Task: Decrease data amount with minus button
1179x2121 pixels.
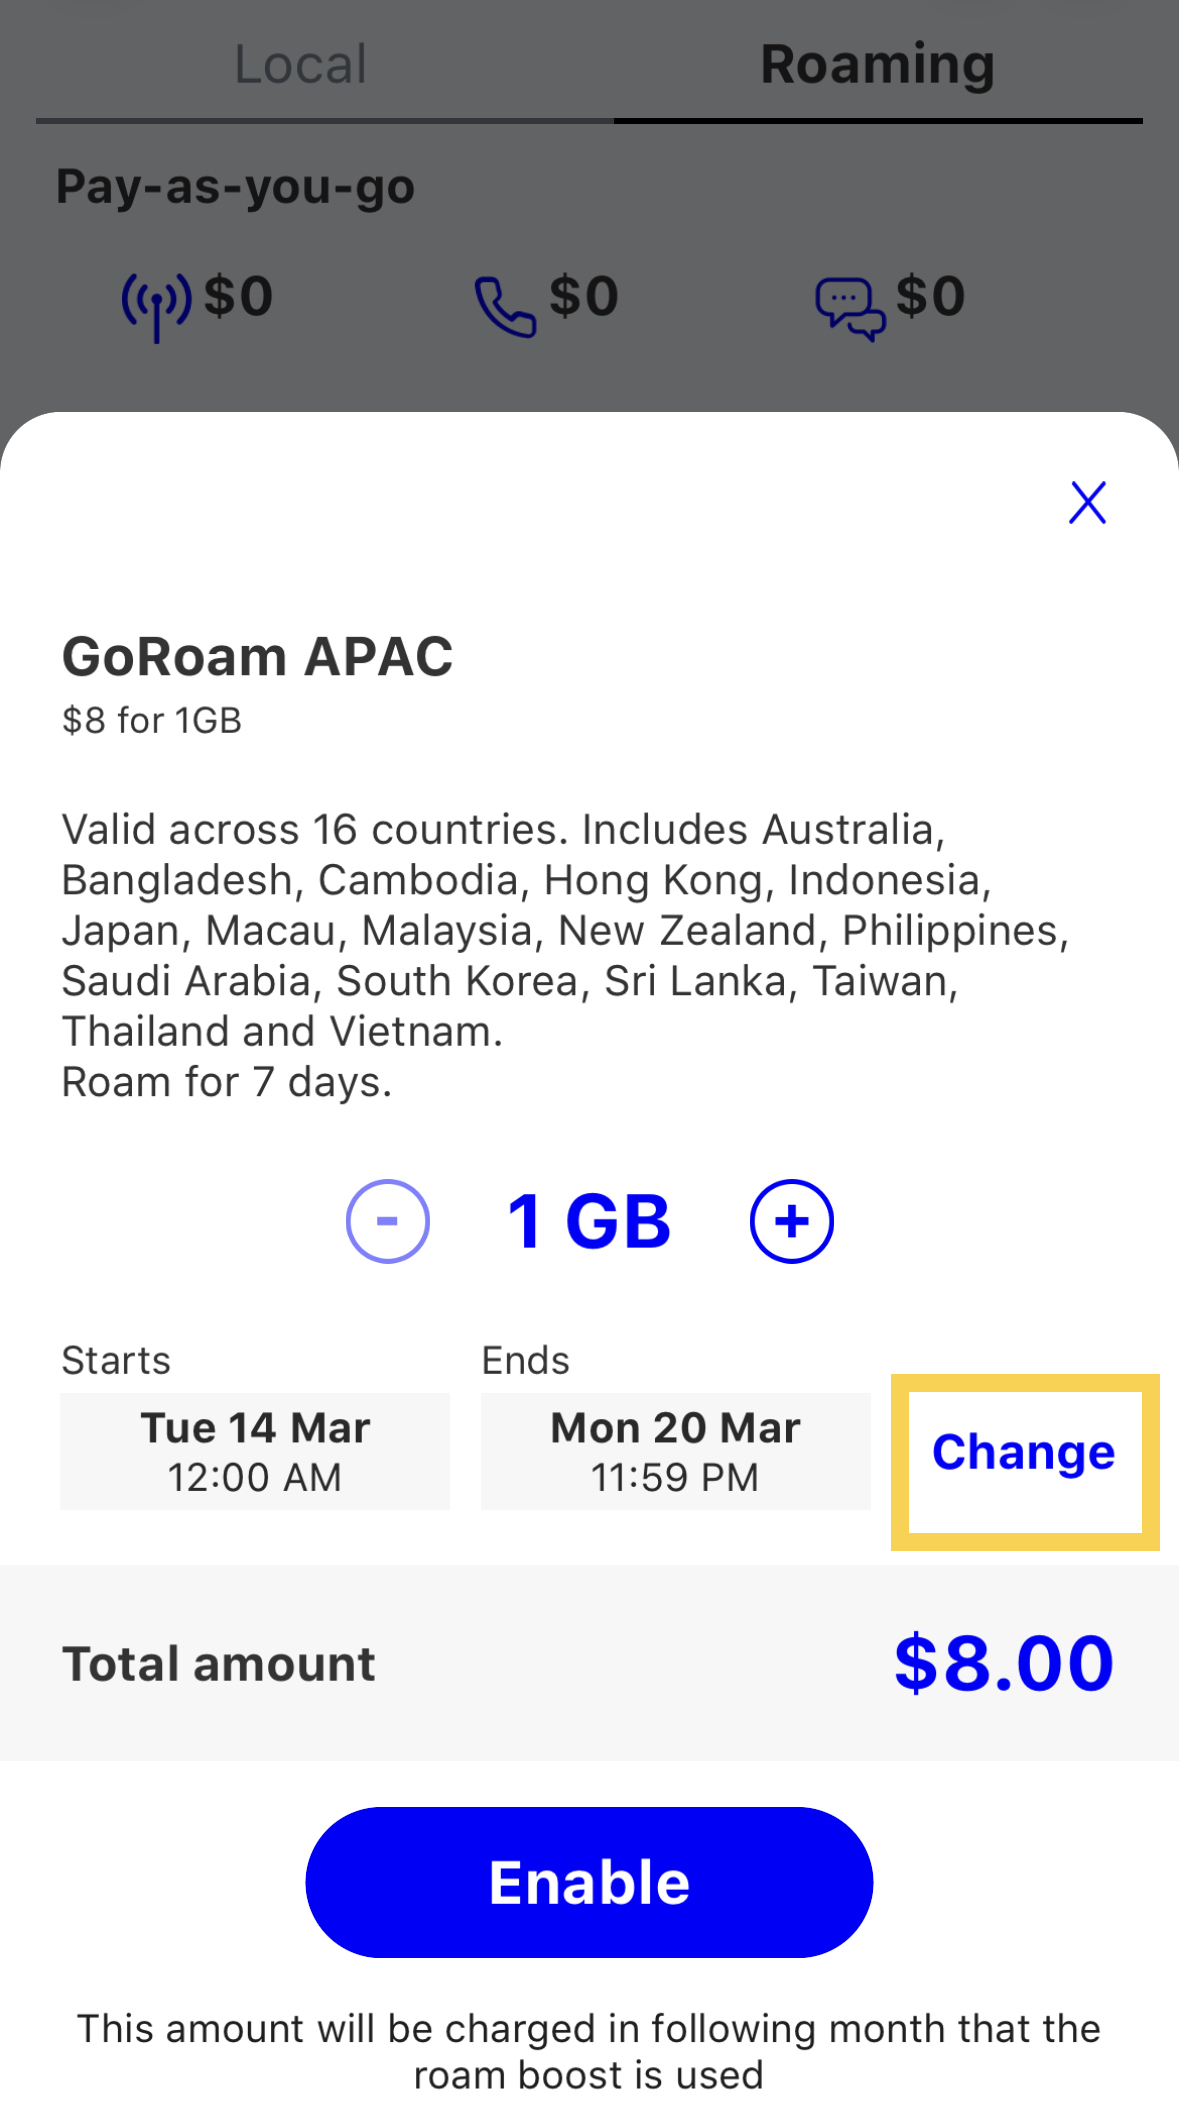Action: click(x=388, y=1221)
